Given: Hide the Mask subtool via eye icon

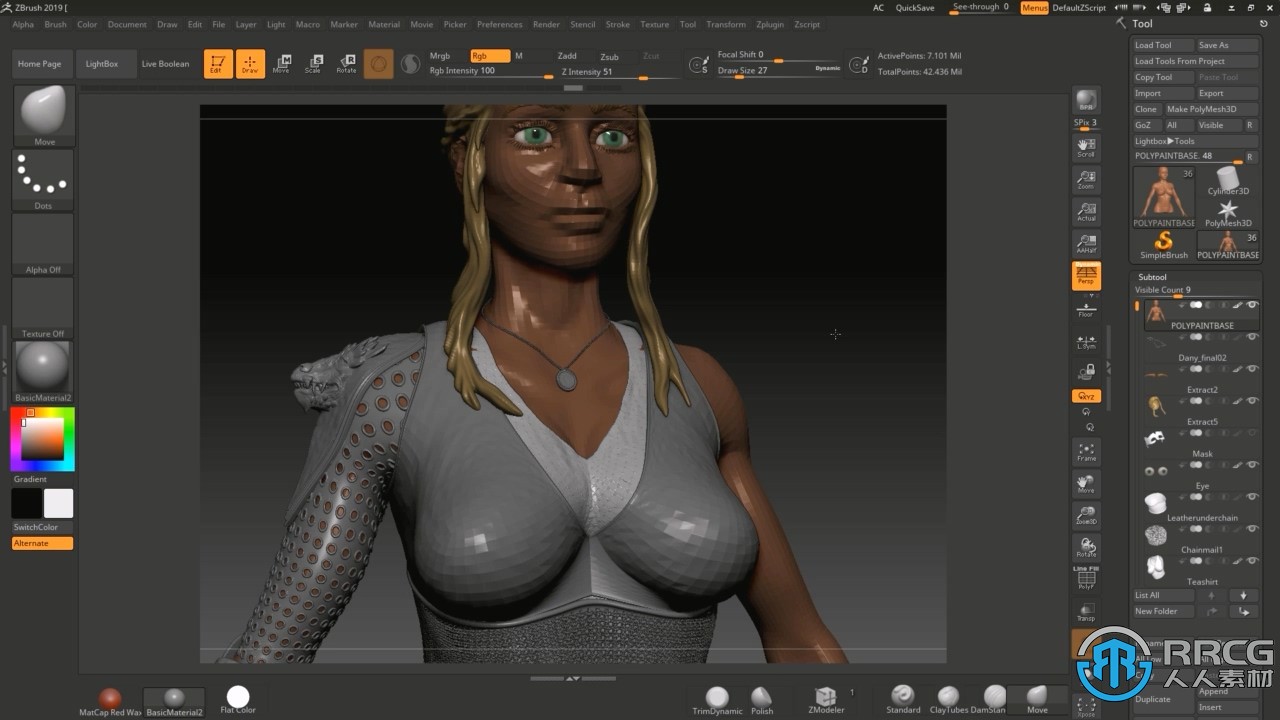Looking at the screenshot, I should [x=1252, y=432].
